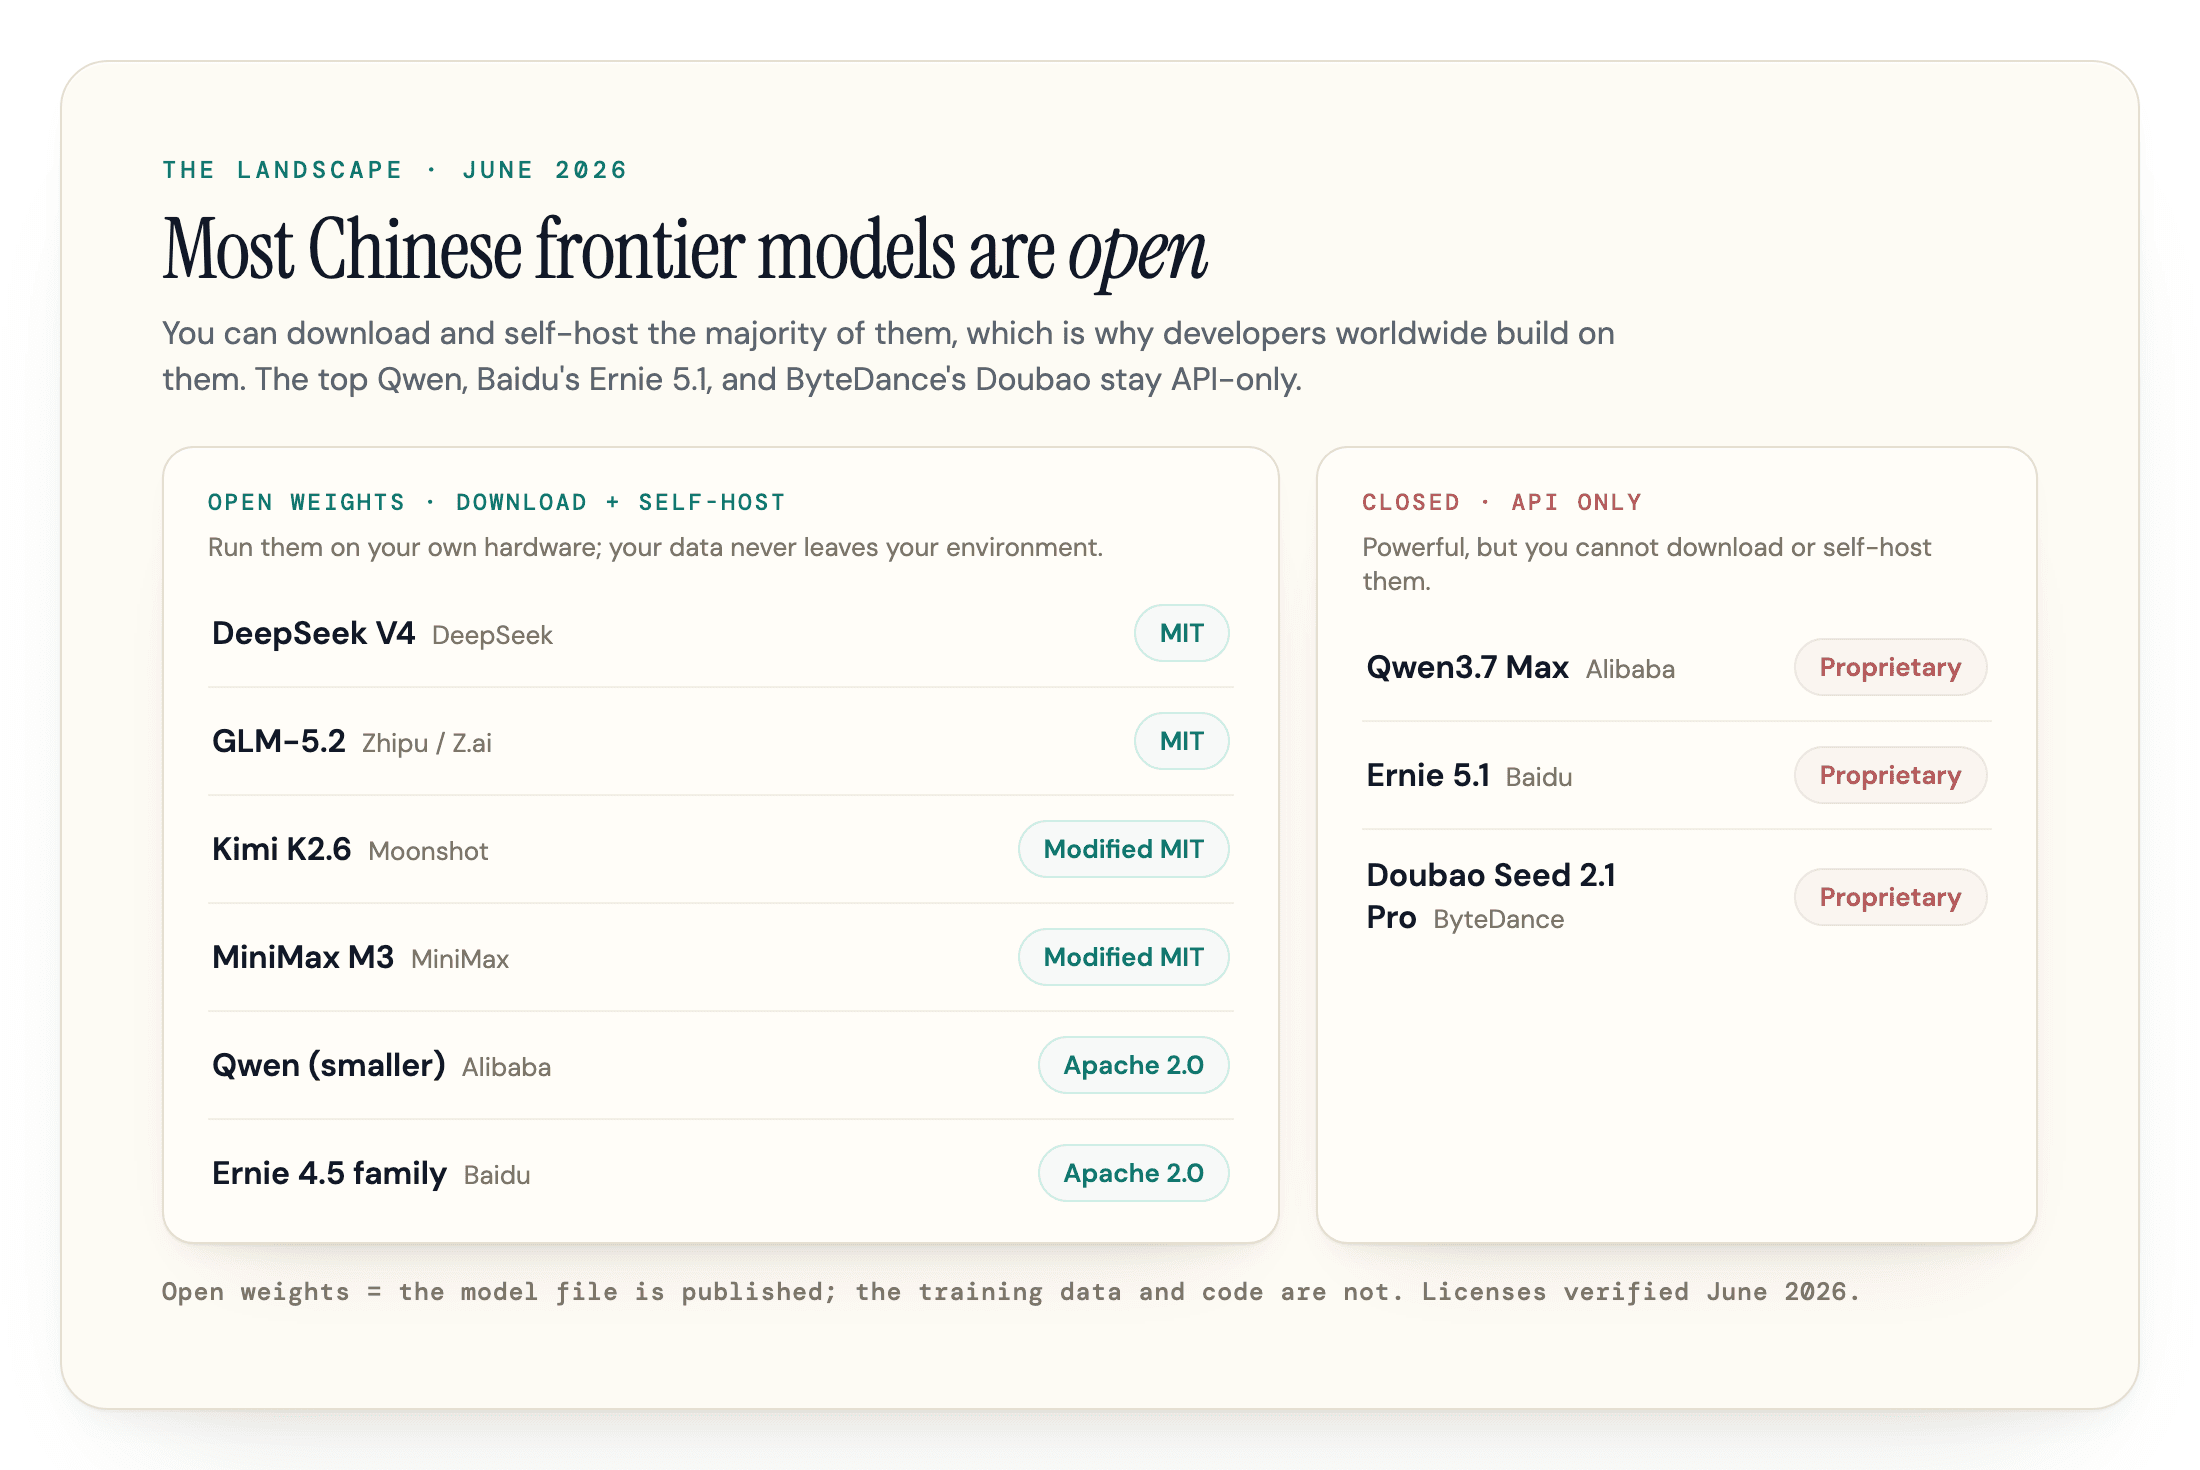Click the MiniMax vendor label
This screenshot has height=1470, width=2200.
(460, 959)
